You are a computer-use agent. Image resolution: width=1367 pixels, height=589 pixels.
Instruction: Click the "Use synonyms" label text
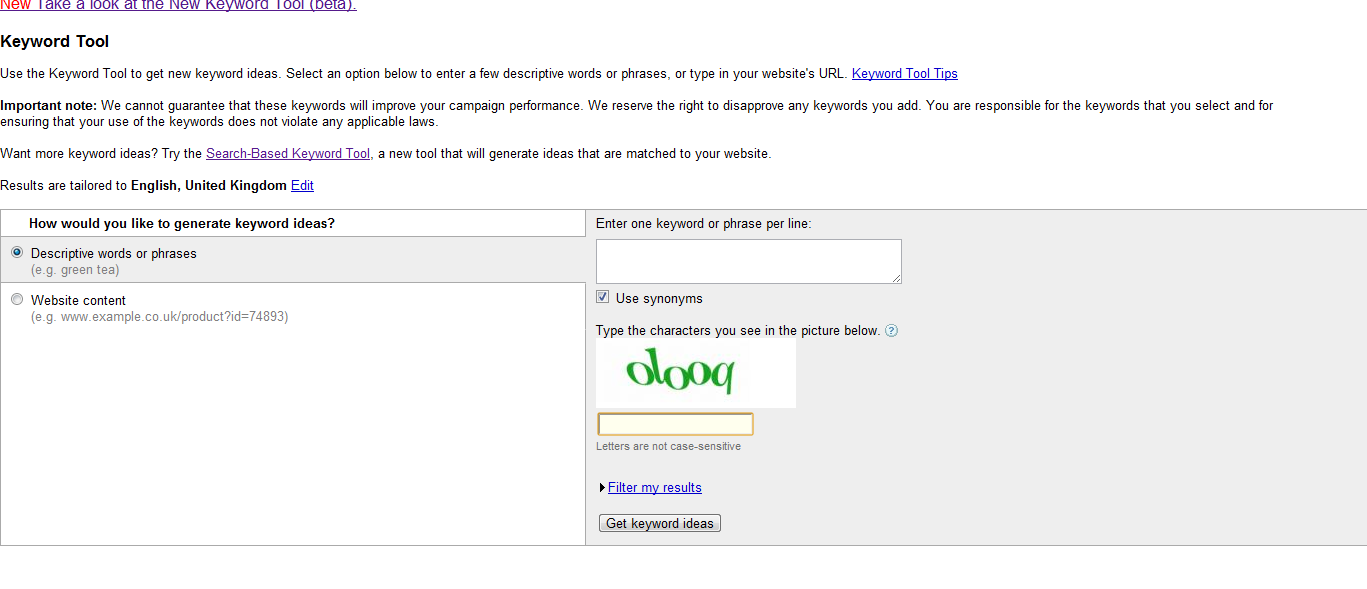coord(659,299)
